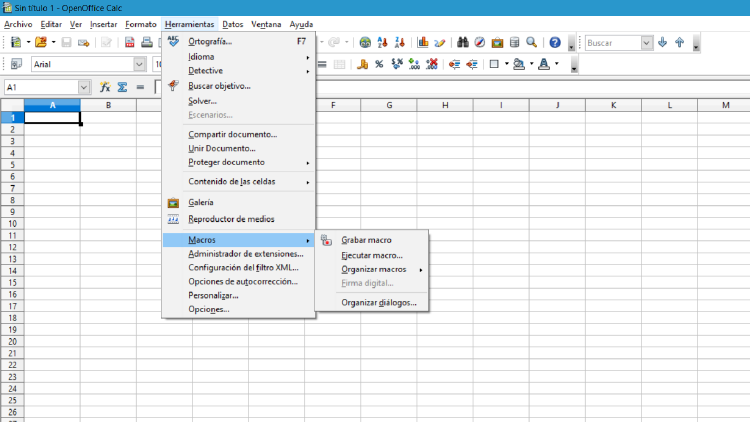Click the sort ascending icon
Viewport: 750px width, 422px height.
(385, 43)
